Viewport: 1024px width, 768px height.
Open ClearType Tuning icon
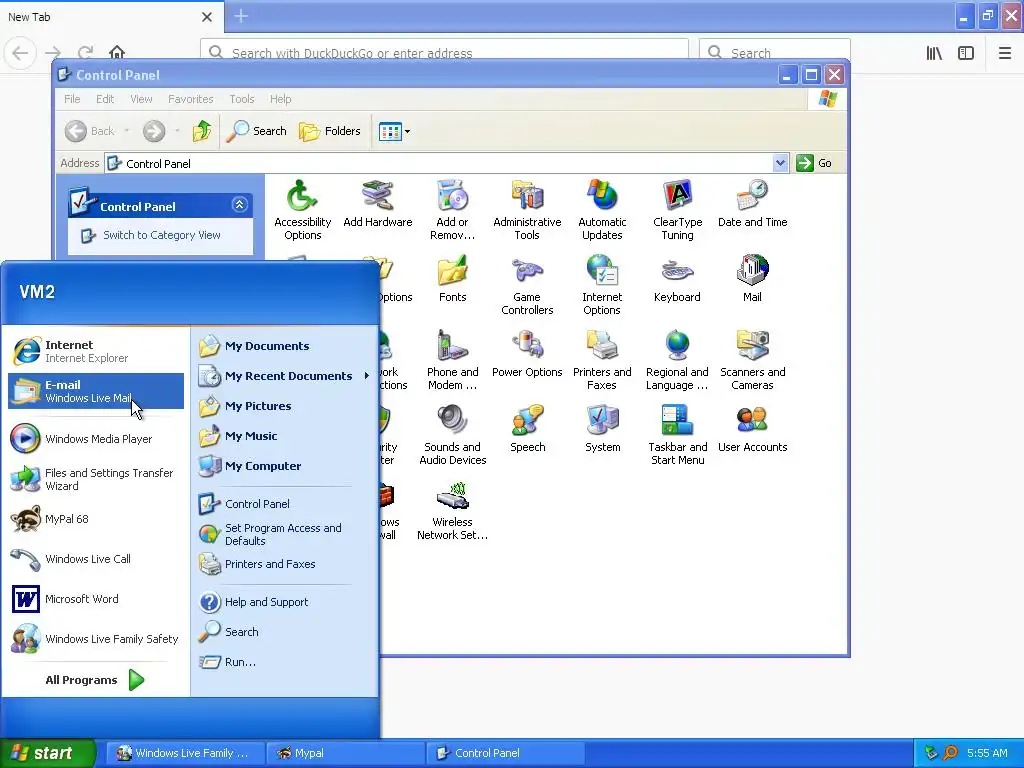coord(677,209)
